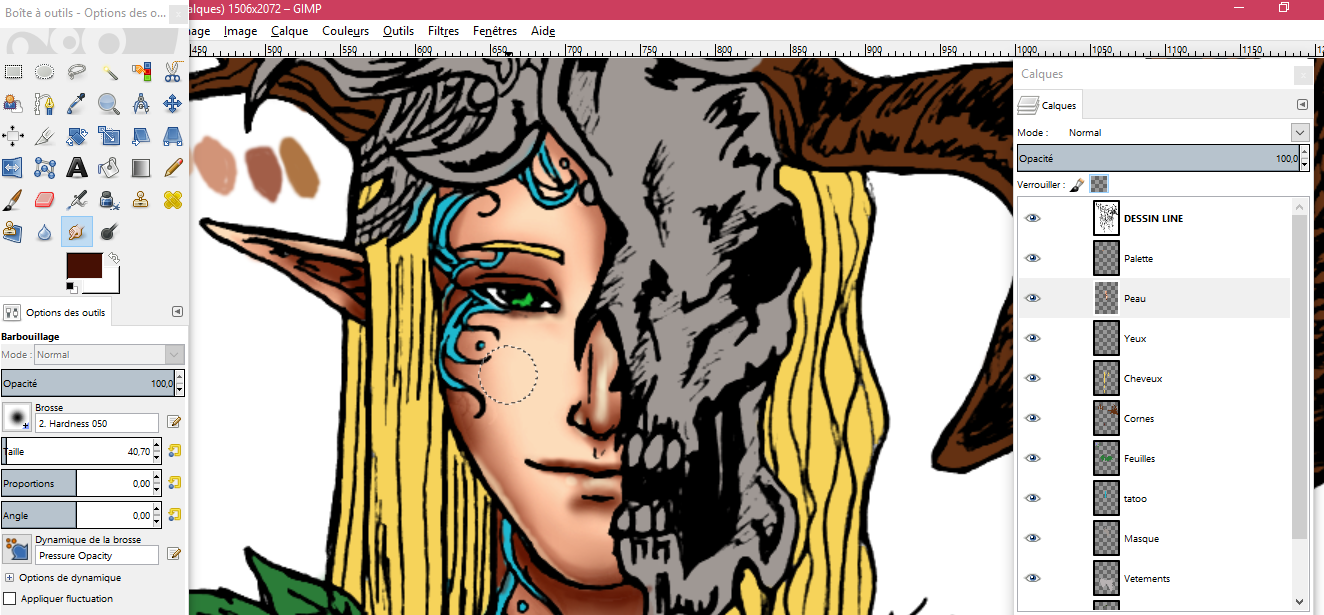Viewport: 1324px width, 615px height.
Task: Toggle the Yeux layer eye icon
Action: coord(1033,338)
